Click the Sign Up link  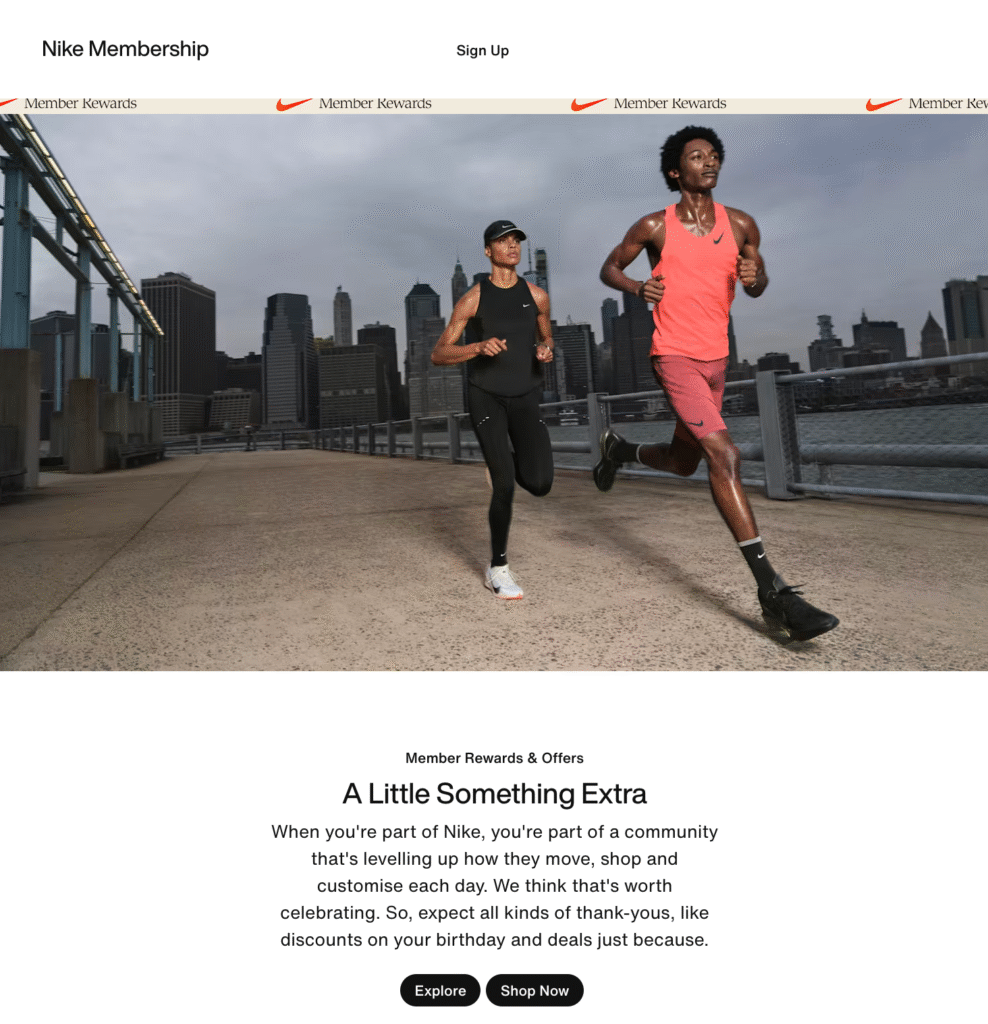click(482, 50)
